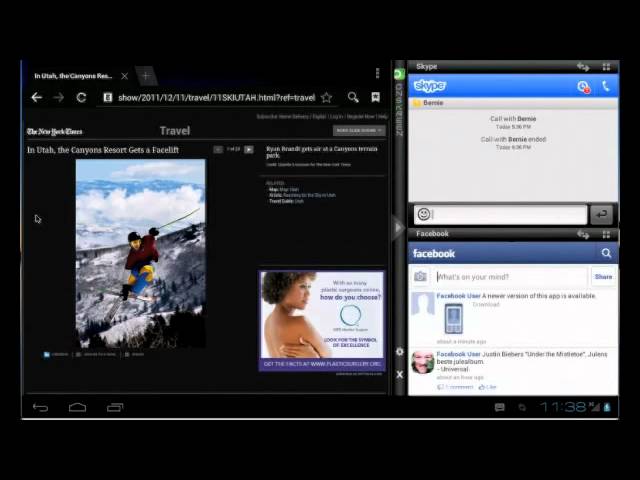Click the What's on your mind field

point(511,277)
